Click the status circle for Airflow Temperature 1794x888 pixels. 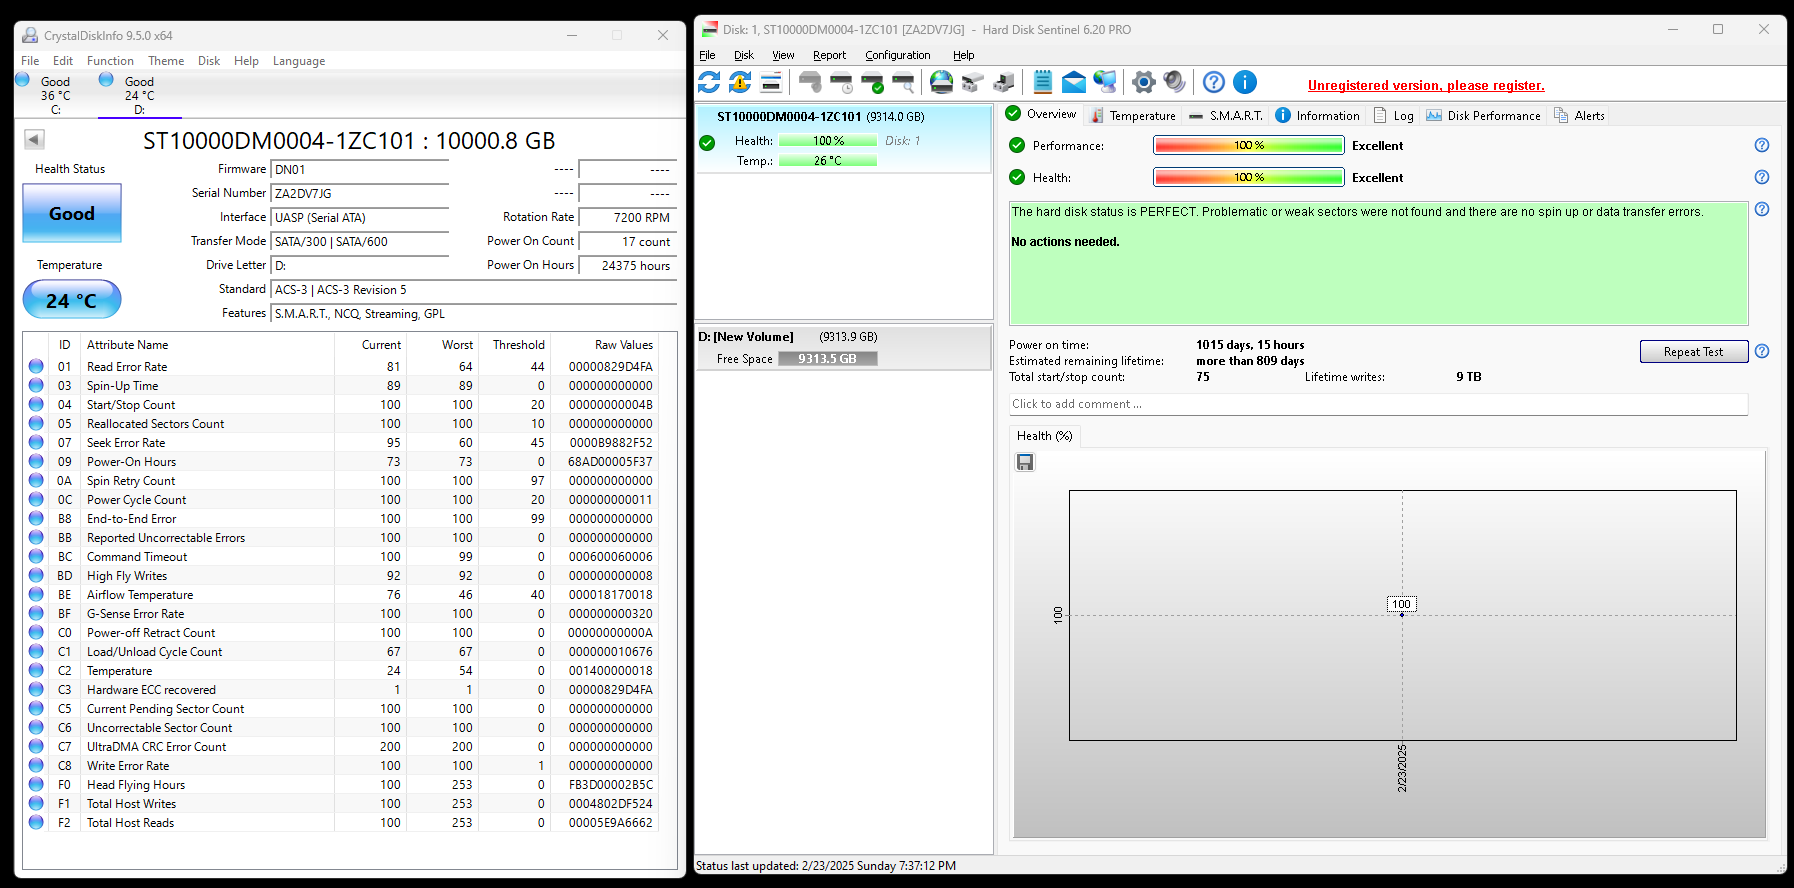point(36,595)
